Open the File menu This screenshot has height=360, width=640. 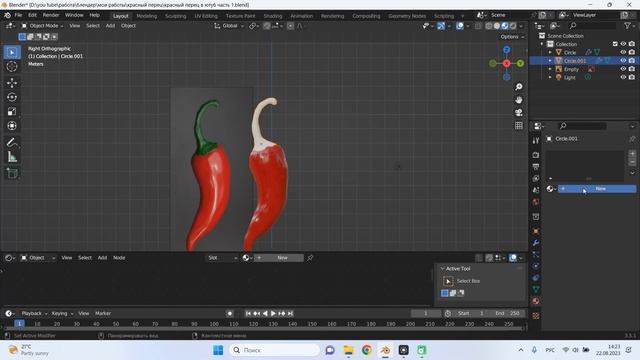click(18, 15)
